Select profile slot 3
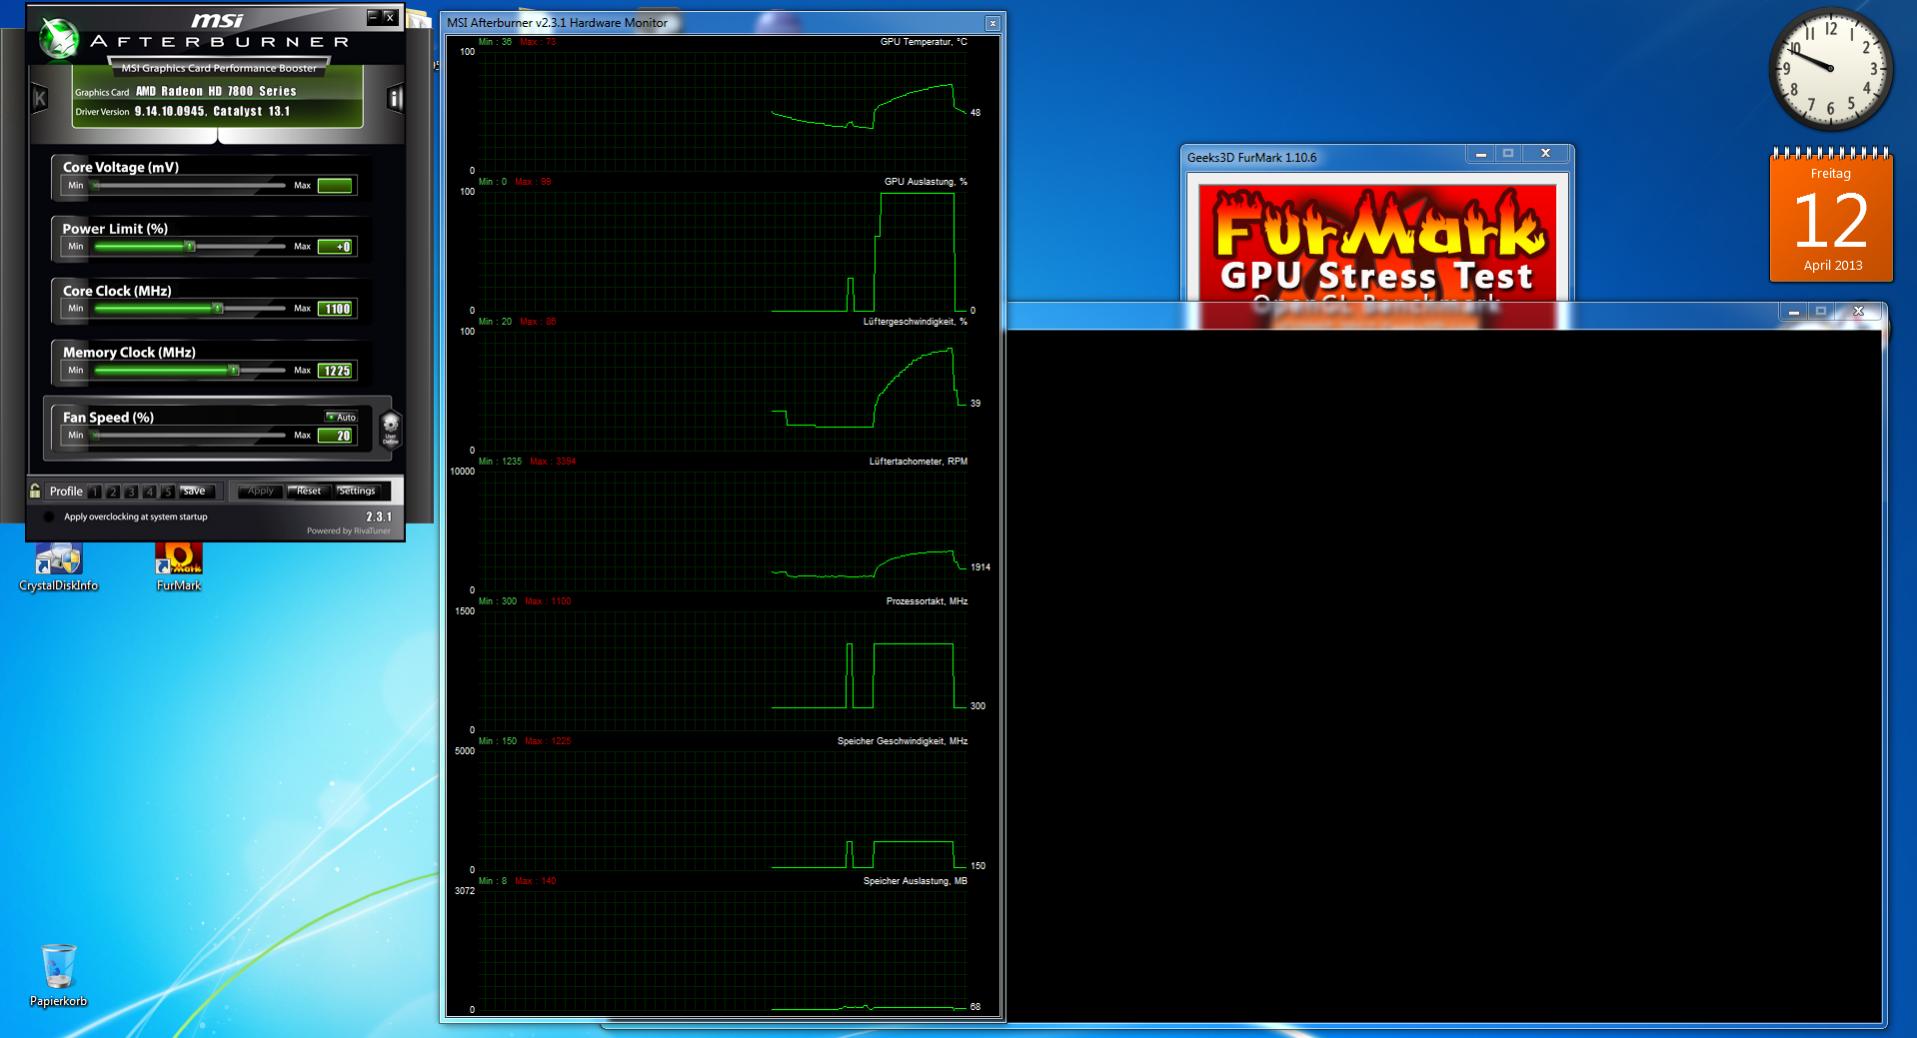This screenshot has height=1038, width=1917. (131, 491)
